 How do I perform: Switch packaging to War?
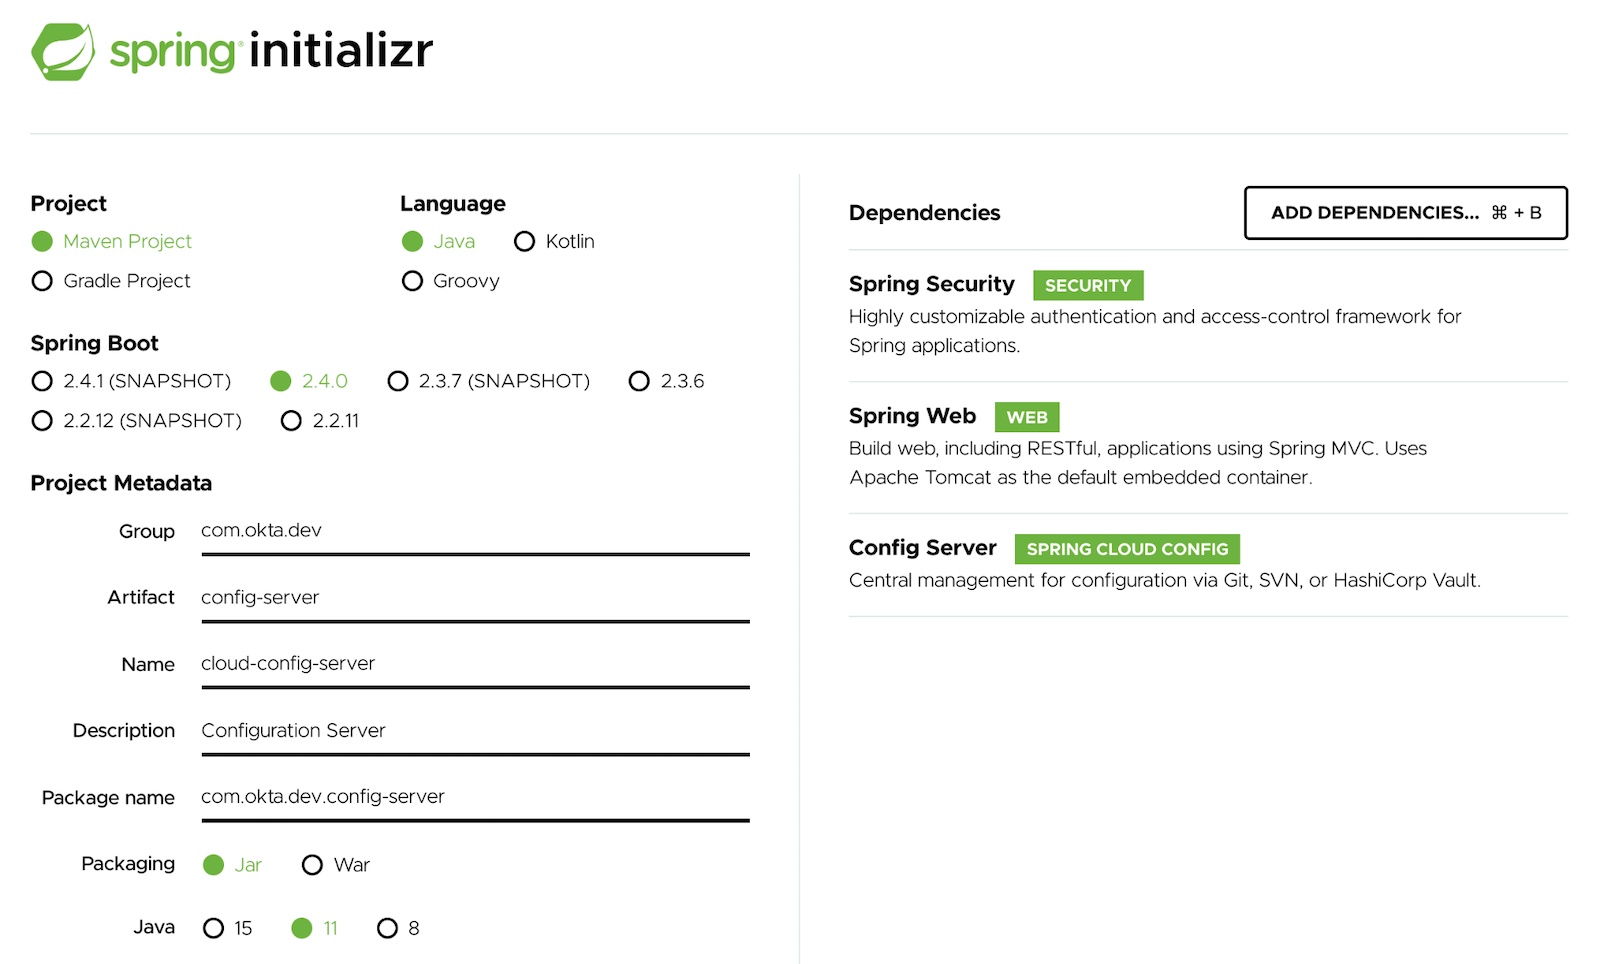312,865
